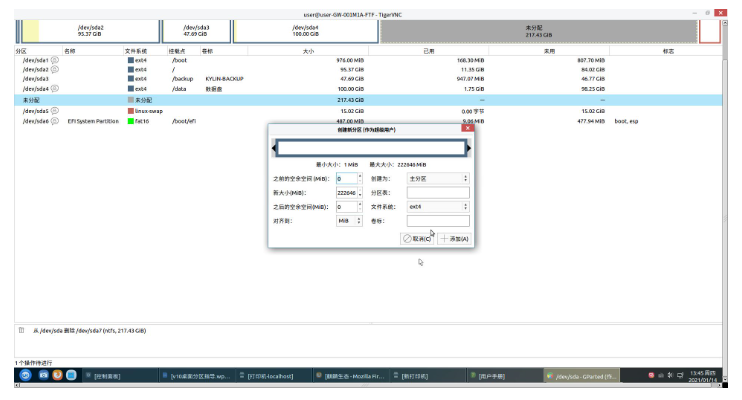Viewport: 742px width, 400px height.
Task: Click the 之前的空余空间 spin field
Action: tap(346, 178)
